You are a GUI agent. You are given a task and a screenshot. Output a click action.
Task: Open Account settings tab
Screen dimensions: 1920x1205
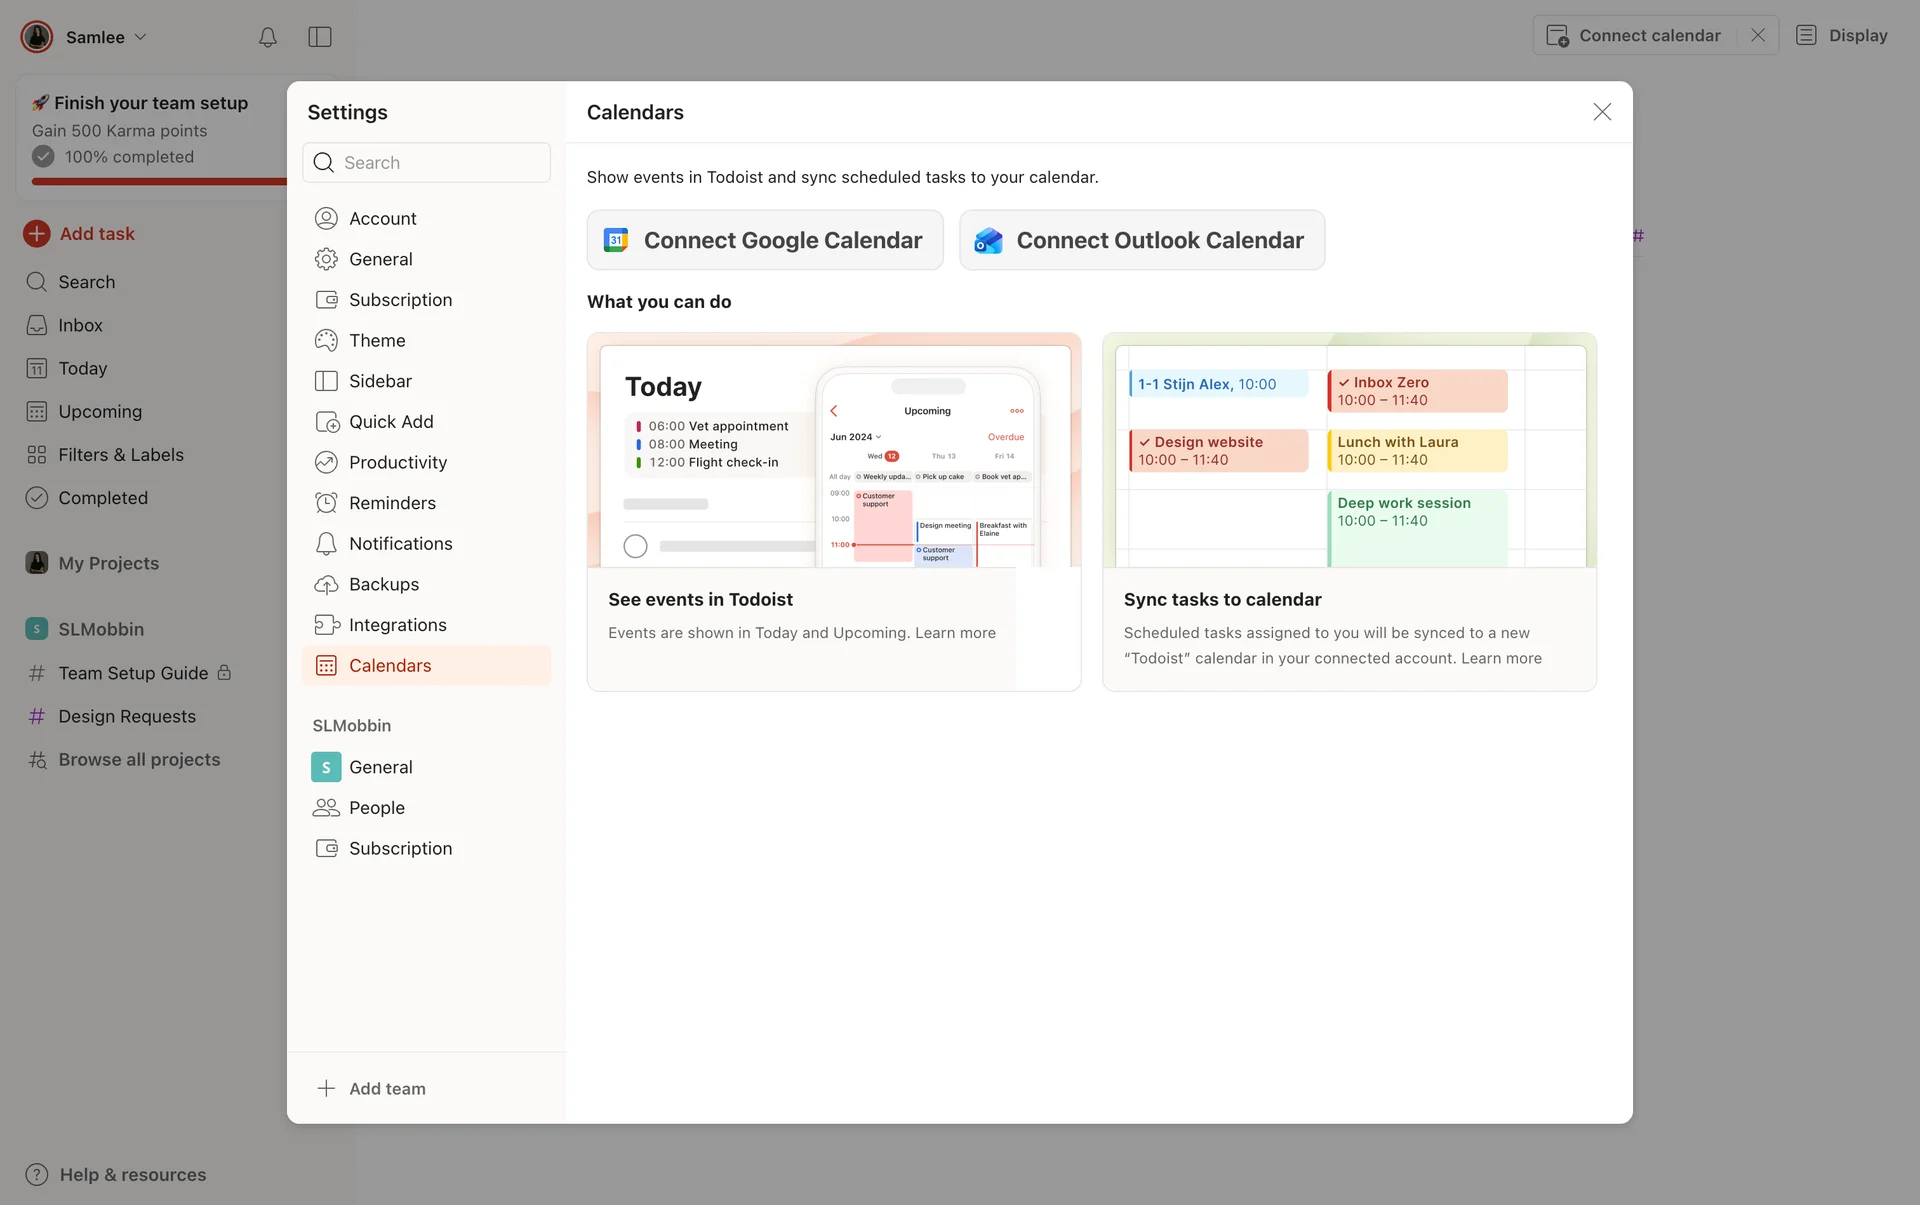[382, 218]
